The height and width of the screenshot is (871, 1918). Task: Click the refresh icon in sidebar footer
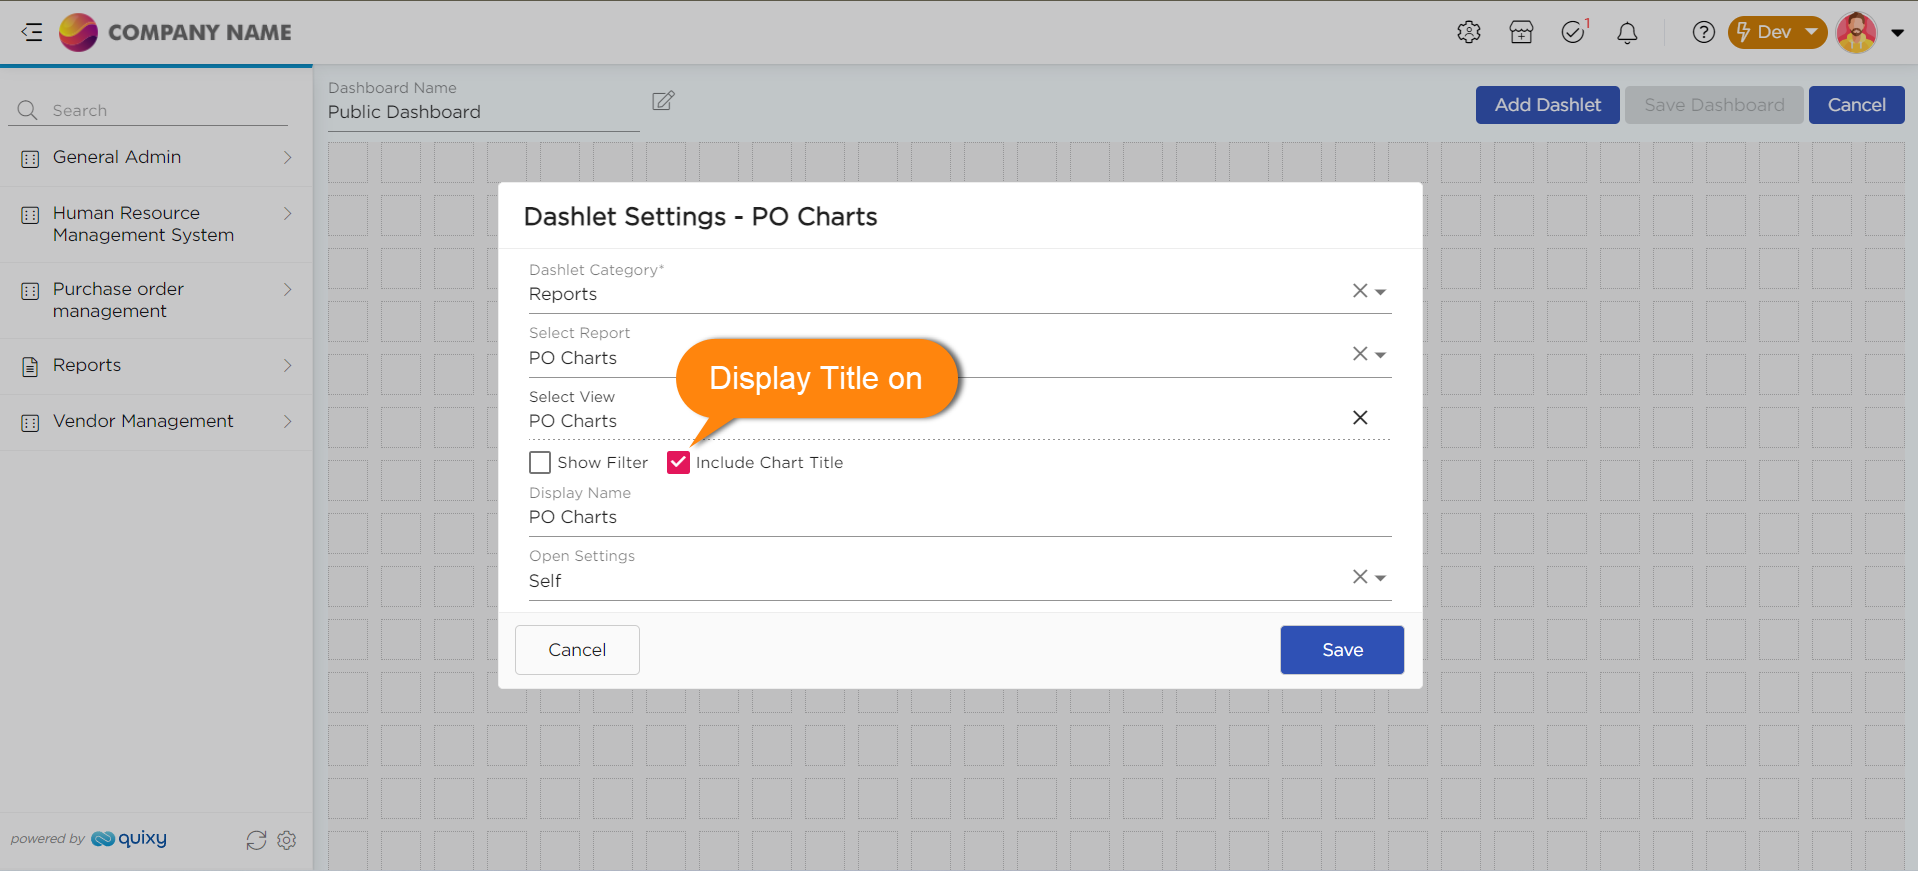(x=256, y=840)
